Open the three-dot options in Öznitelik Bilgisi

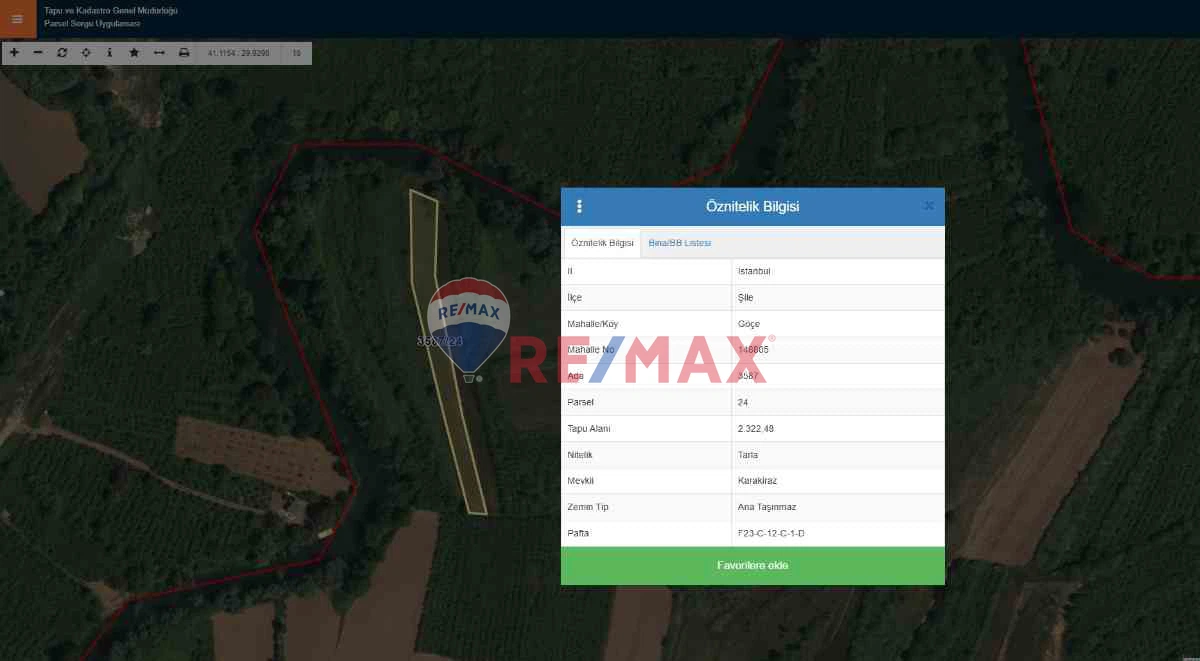[x=579, y=207]
